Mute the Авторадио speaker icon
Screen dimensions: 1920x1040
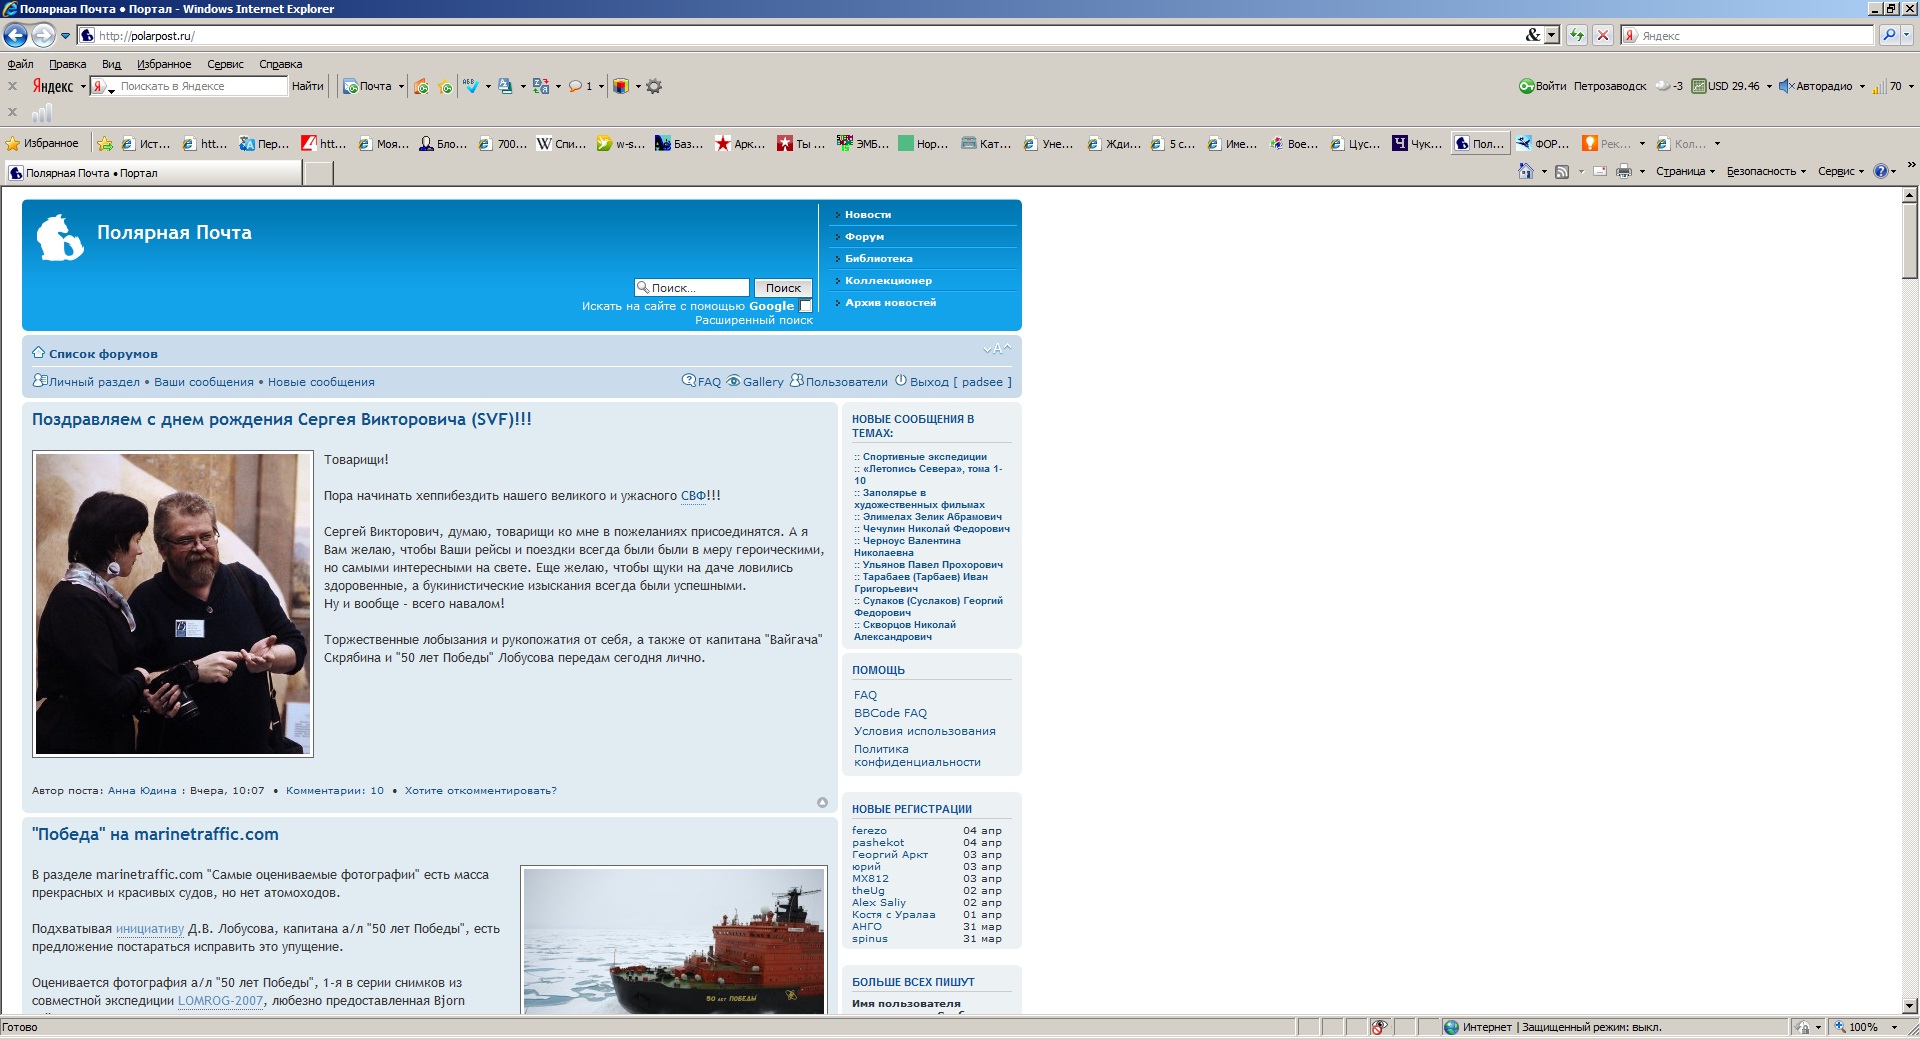1785,87
